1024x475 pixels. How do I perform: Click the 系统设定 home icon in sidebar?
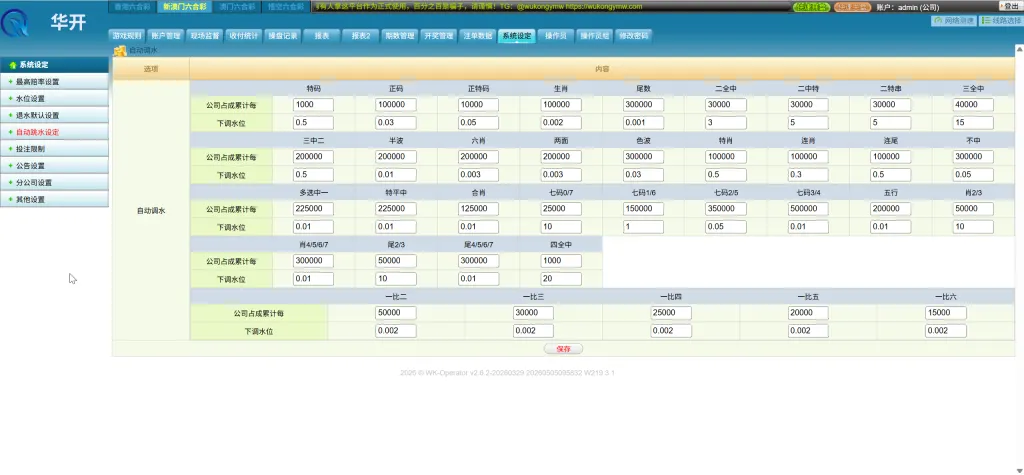(x=12, y=65)
